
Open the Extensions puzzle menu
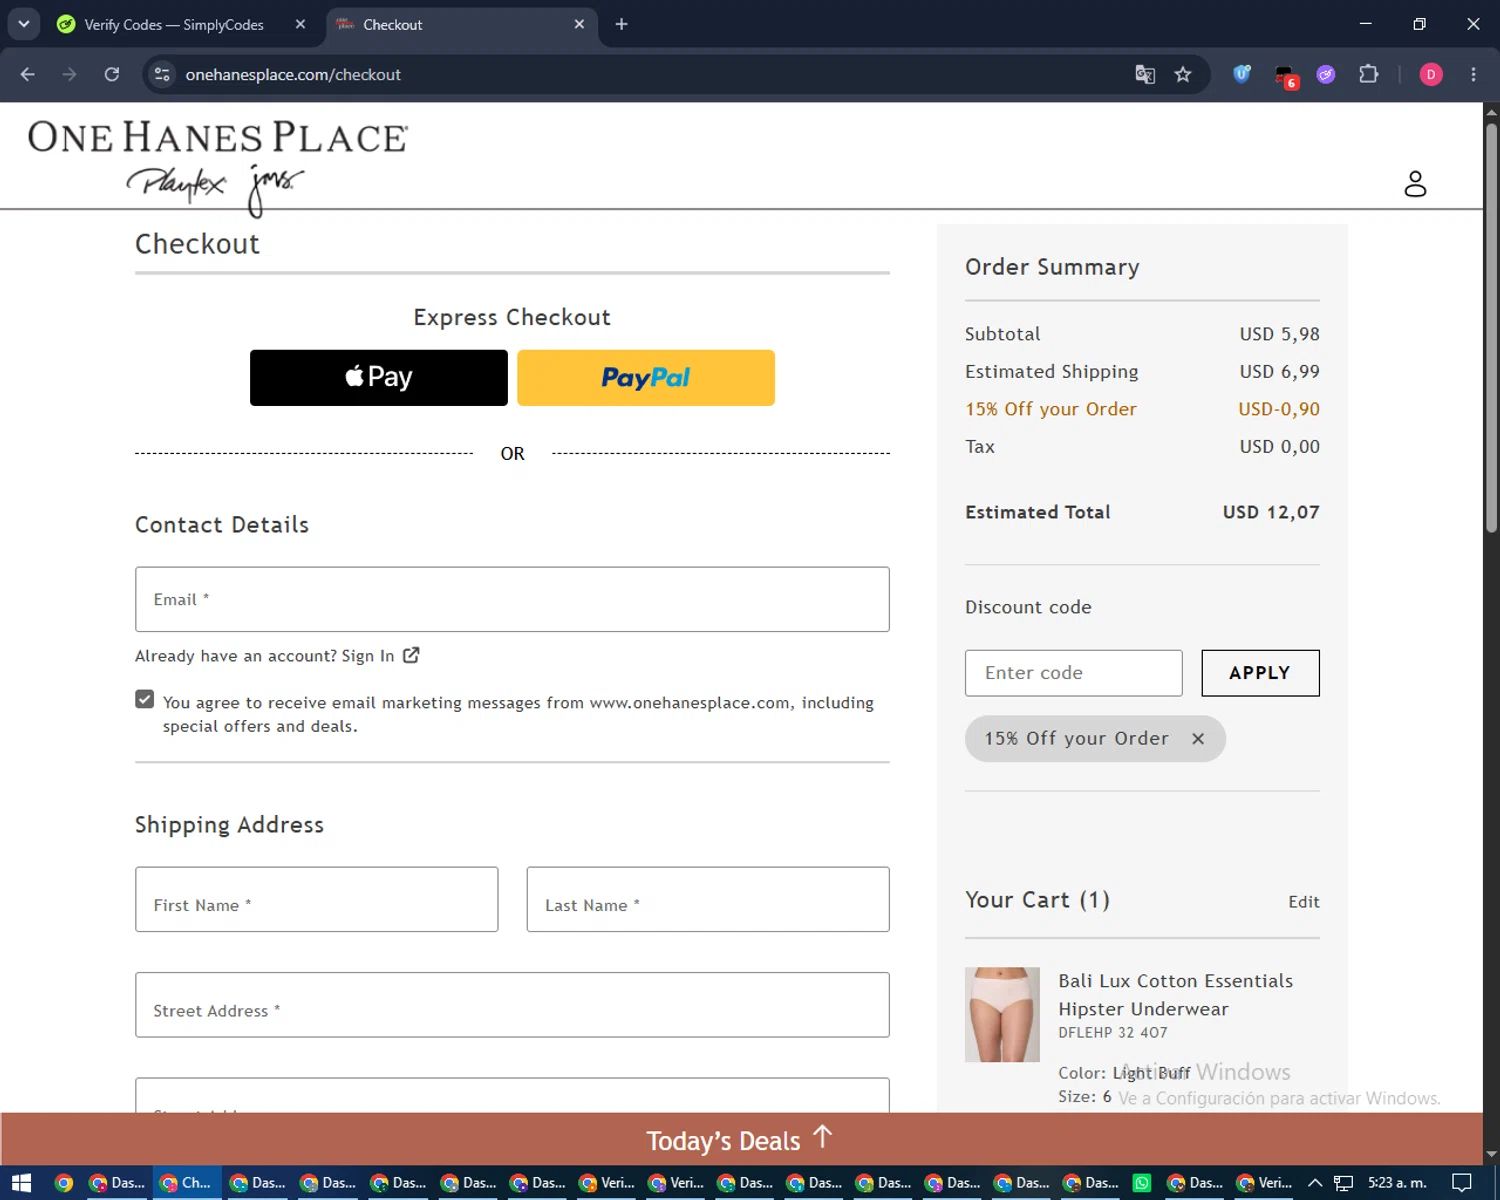[x=1368, y=74]
